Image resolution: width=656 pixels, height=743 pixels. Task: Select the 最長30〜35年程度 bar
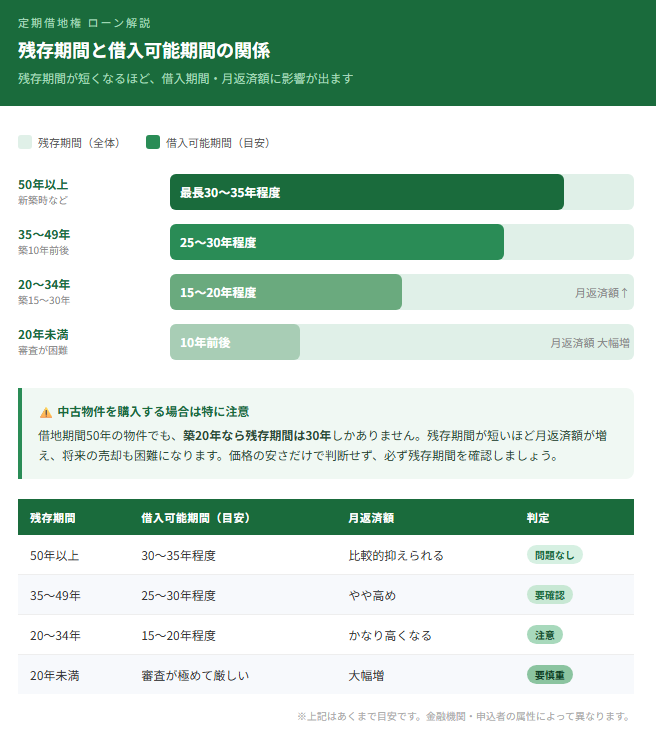pyautogui.click(x=366, y=192)
